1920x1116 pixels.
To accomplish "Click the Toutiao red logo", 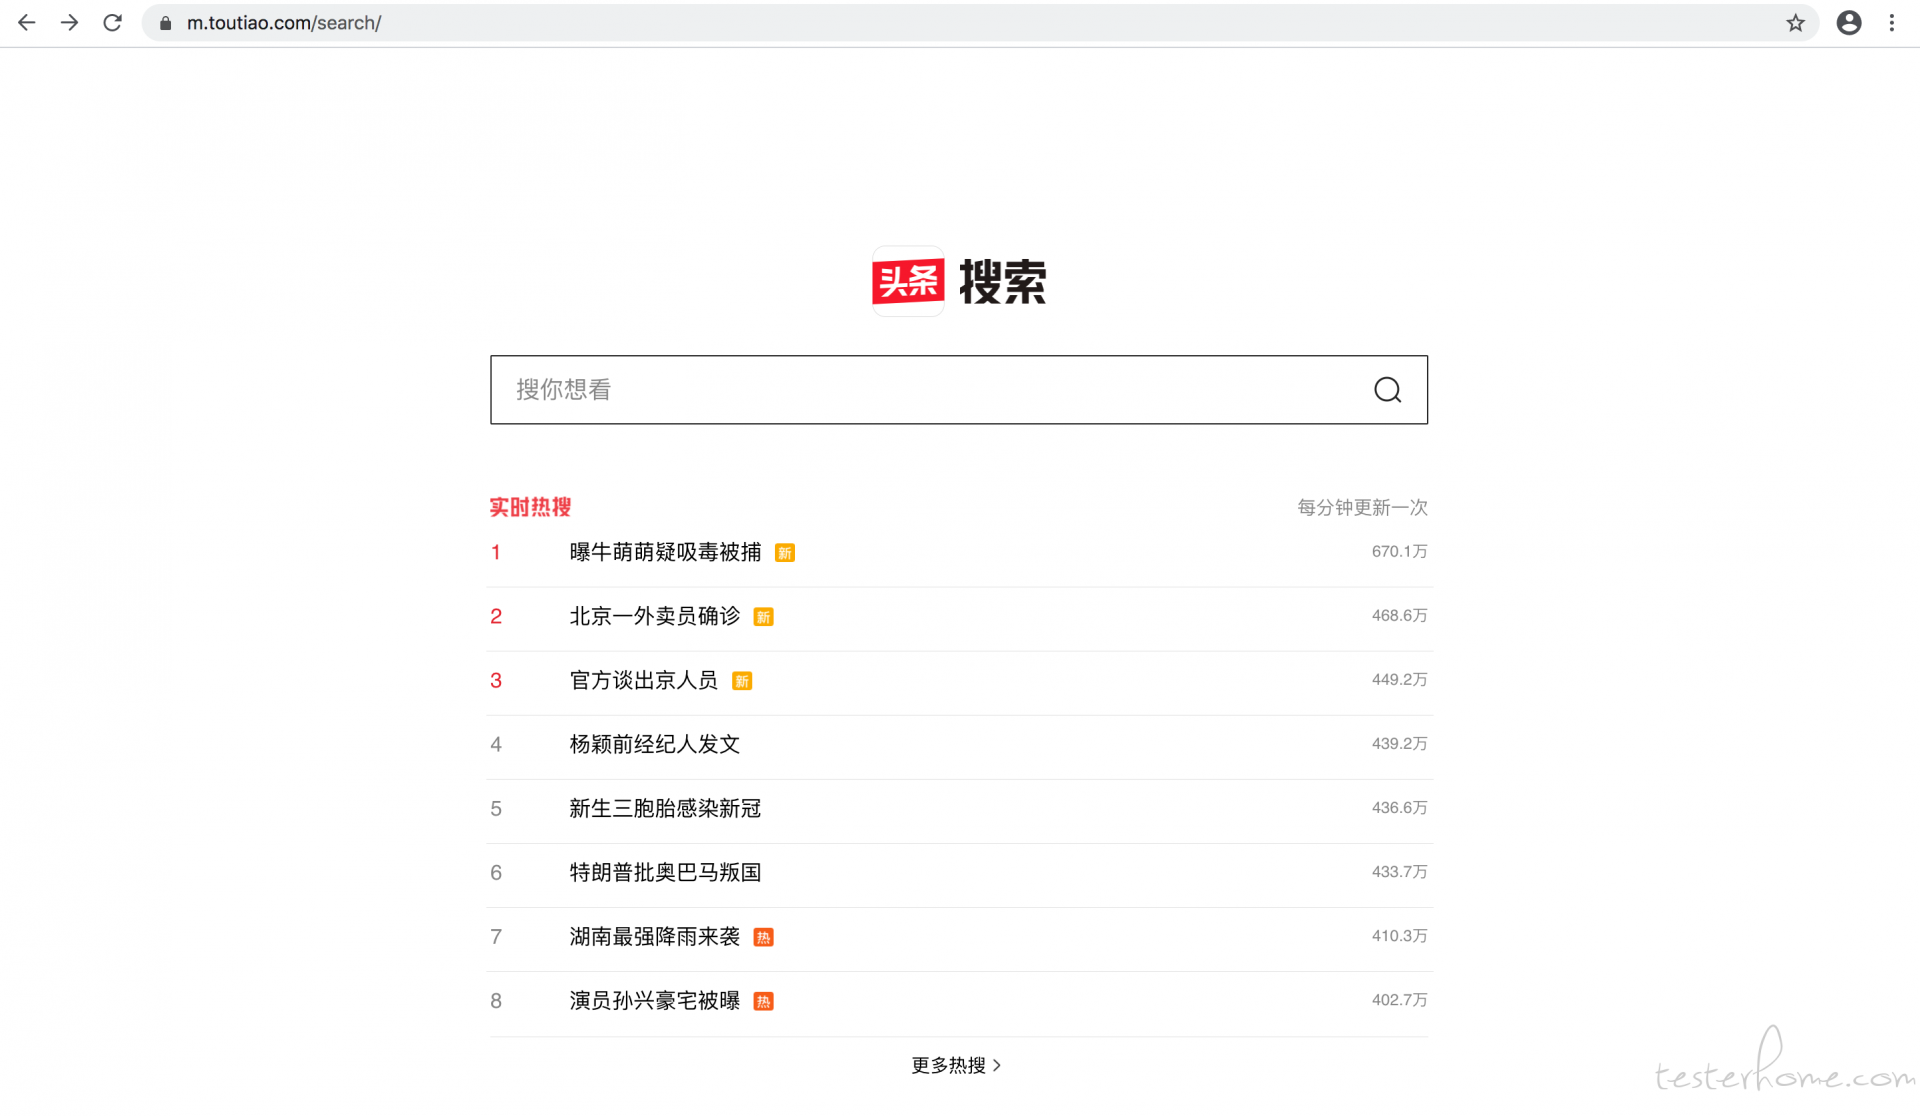I will tap(908, 281).
